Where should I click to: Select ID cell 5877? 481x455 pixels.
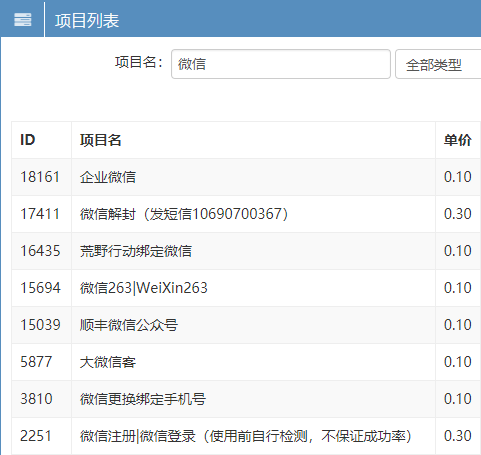tap(36, 362)
